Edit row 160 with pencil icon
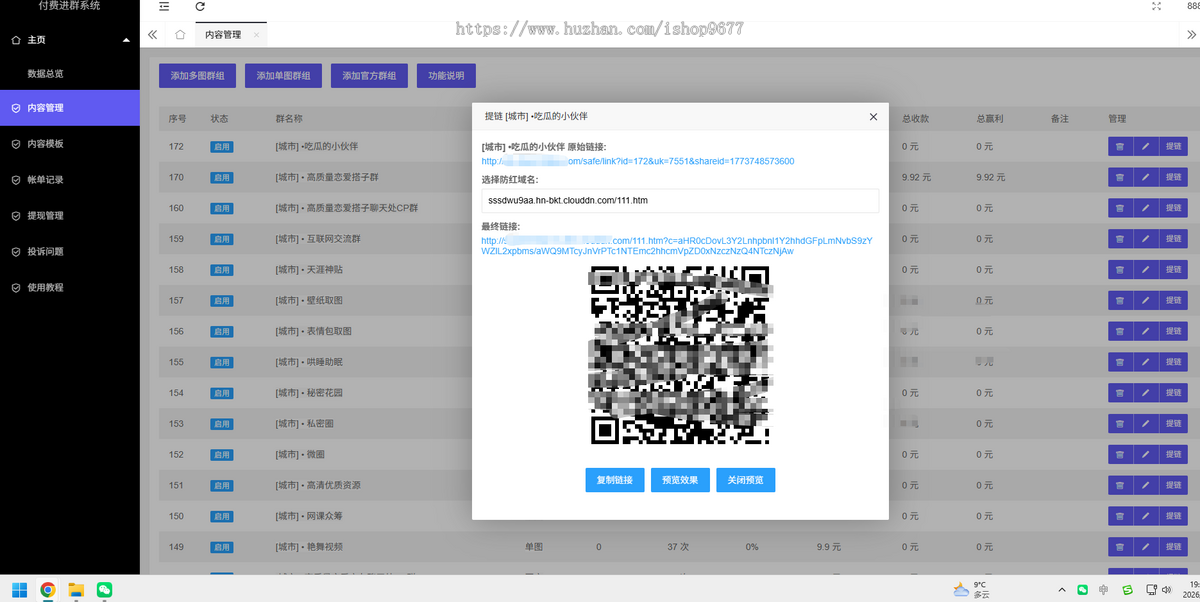 coord(1146,208)
